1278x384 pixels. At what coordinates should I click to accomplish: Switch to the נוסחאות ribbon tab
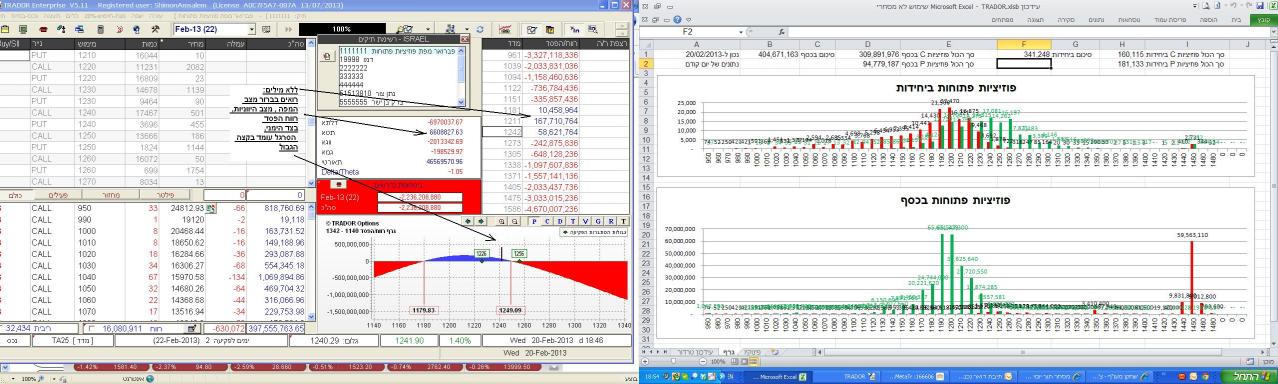1130,20
